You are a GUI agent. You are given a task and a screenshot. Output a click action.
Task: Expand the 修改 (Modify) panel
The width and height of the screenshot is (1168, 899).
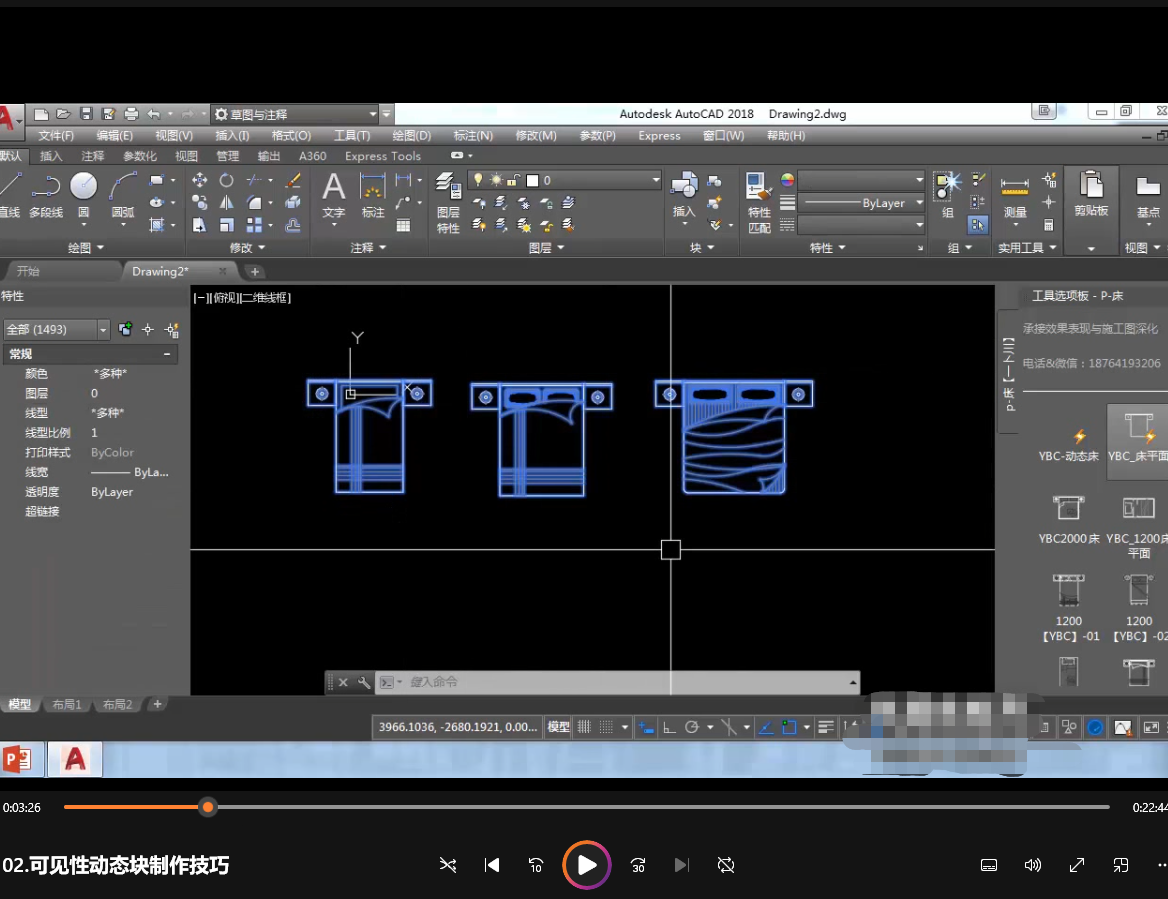(247, 247)
